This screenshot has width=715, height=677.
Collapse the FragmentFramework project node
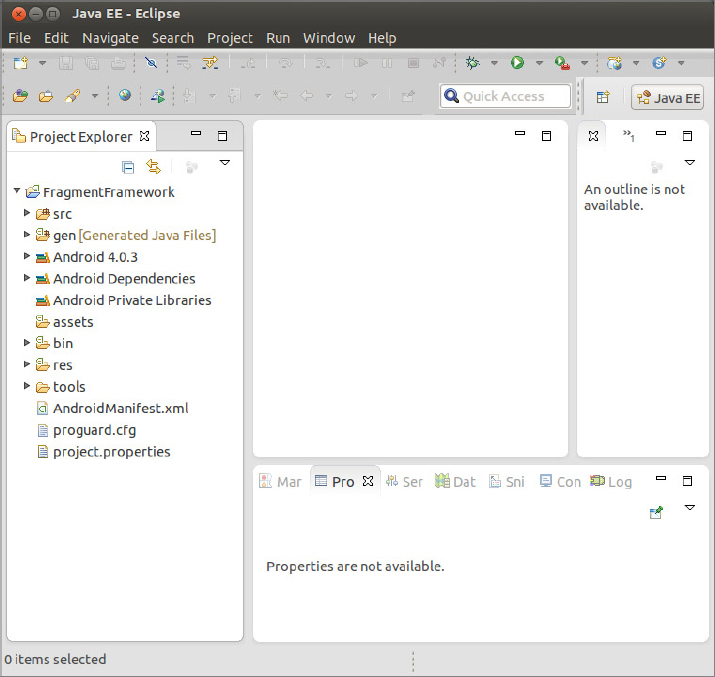pos(17,191)
